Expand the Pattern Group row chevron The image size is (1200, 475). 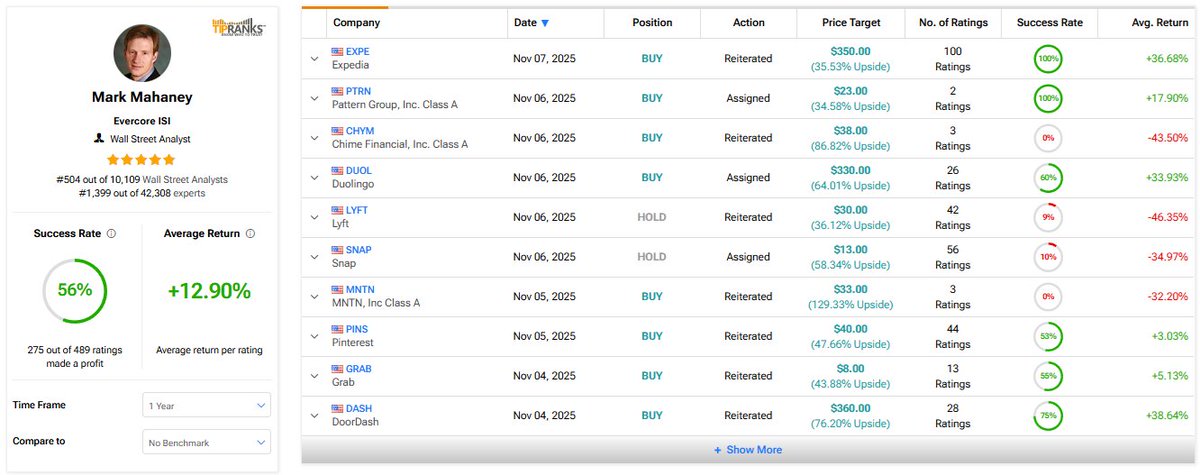tap(314, 98)
